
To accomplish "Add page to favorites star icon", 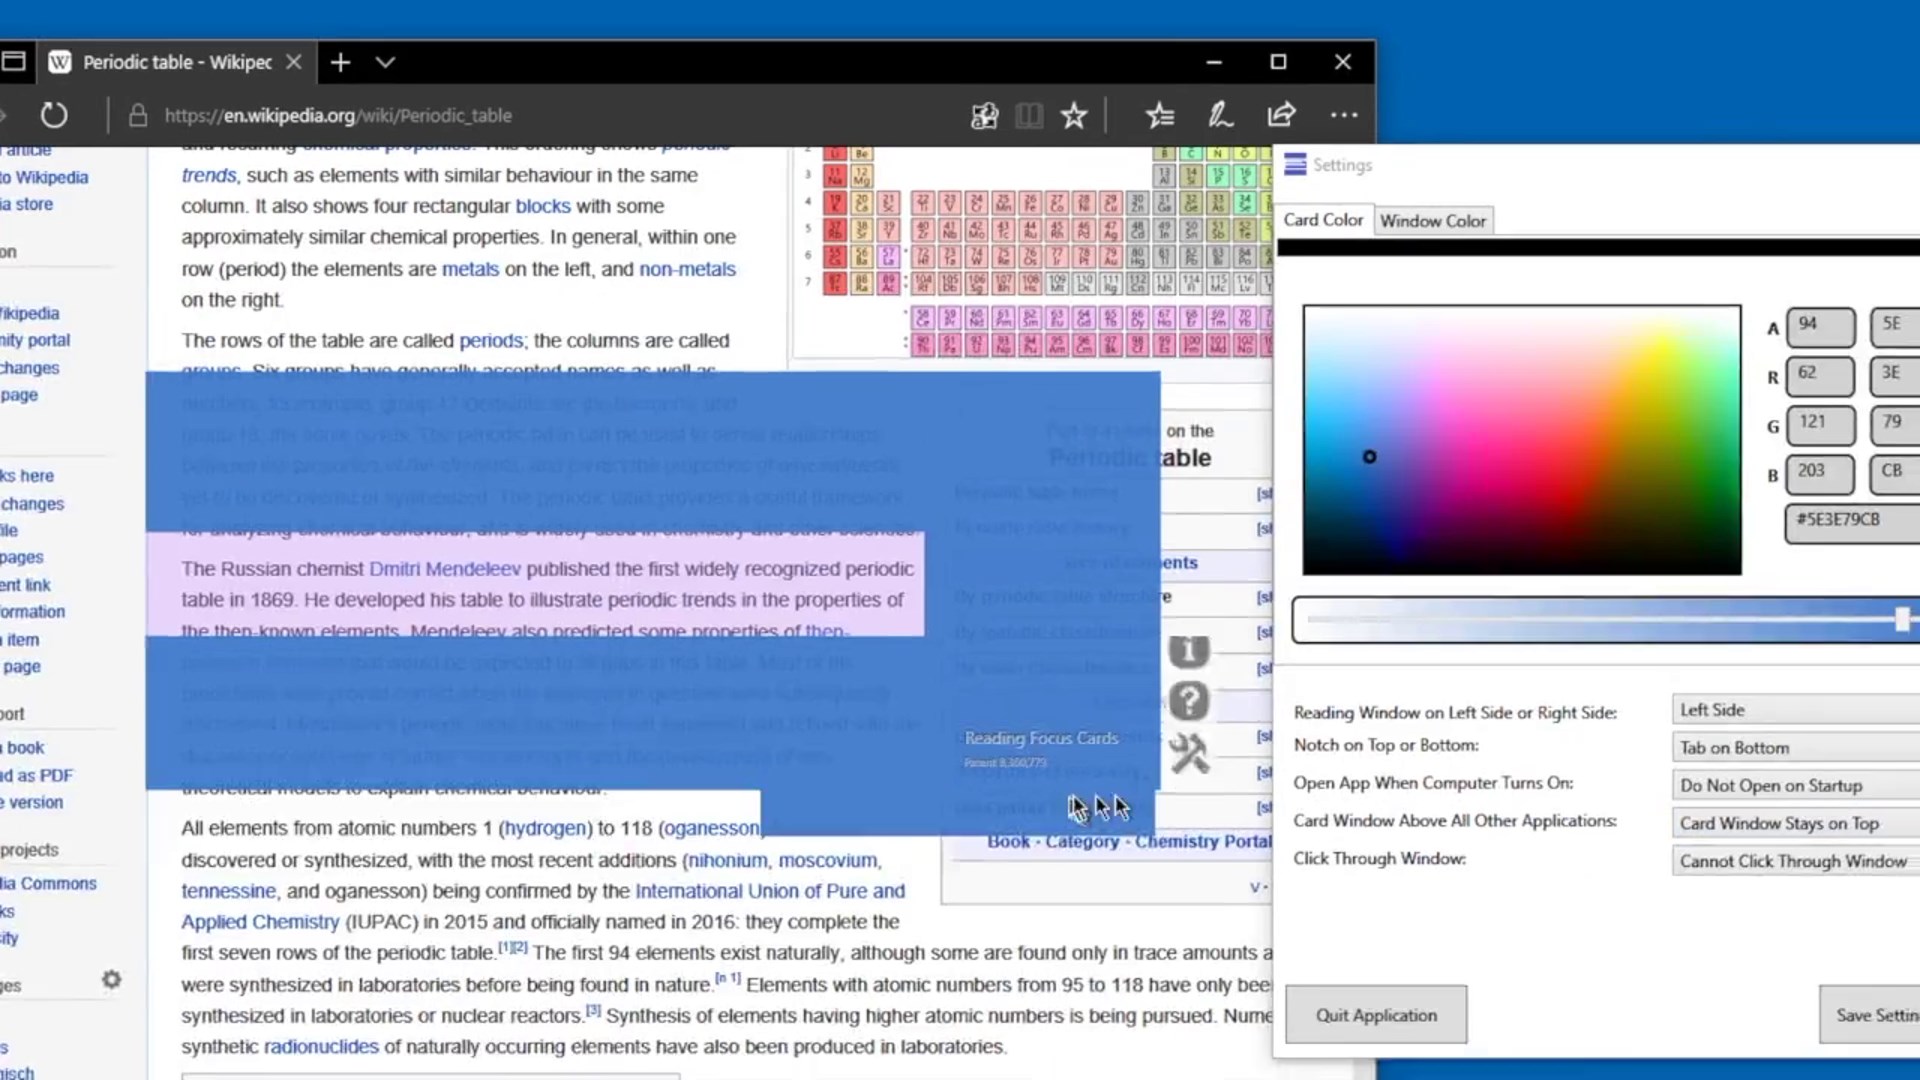I will tap(1074, 116).
